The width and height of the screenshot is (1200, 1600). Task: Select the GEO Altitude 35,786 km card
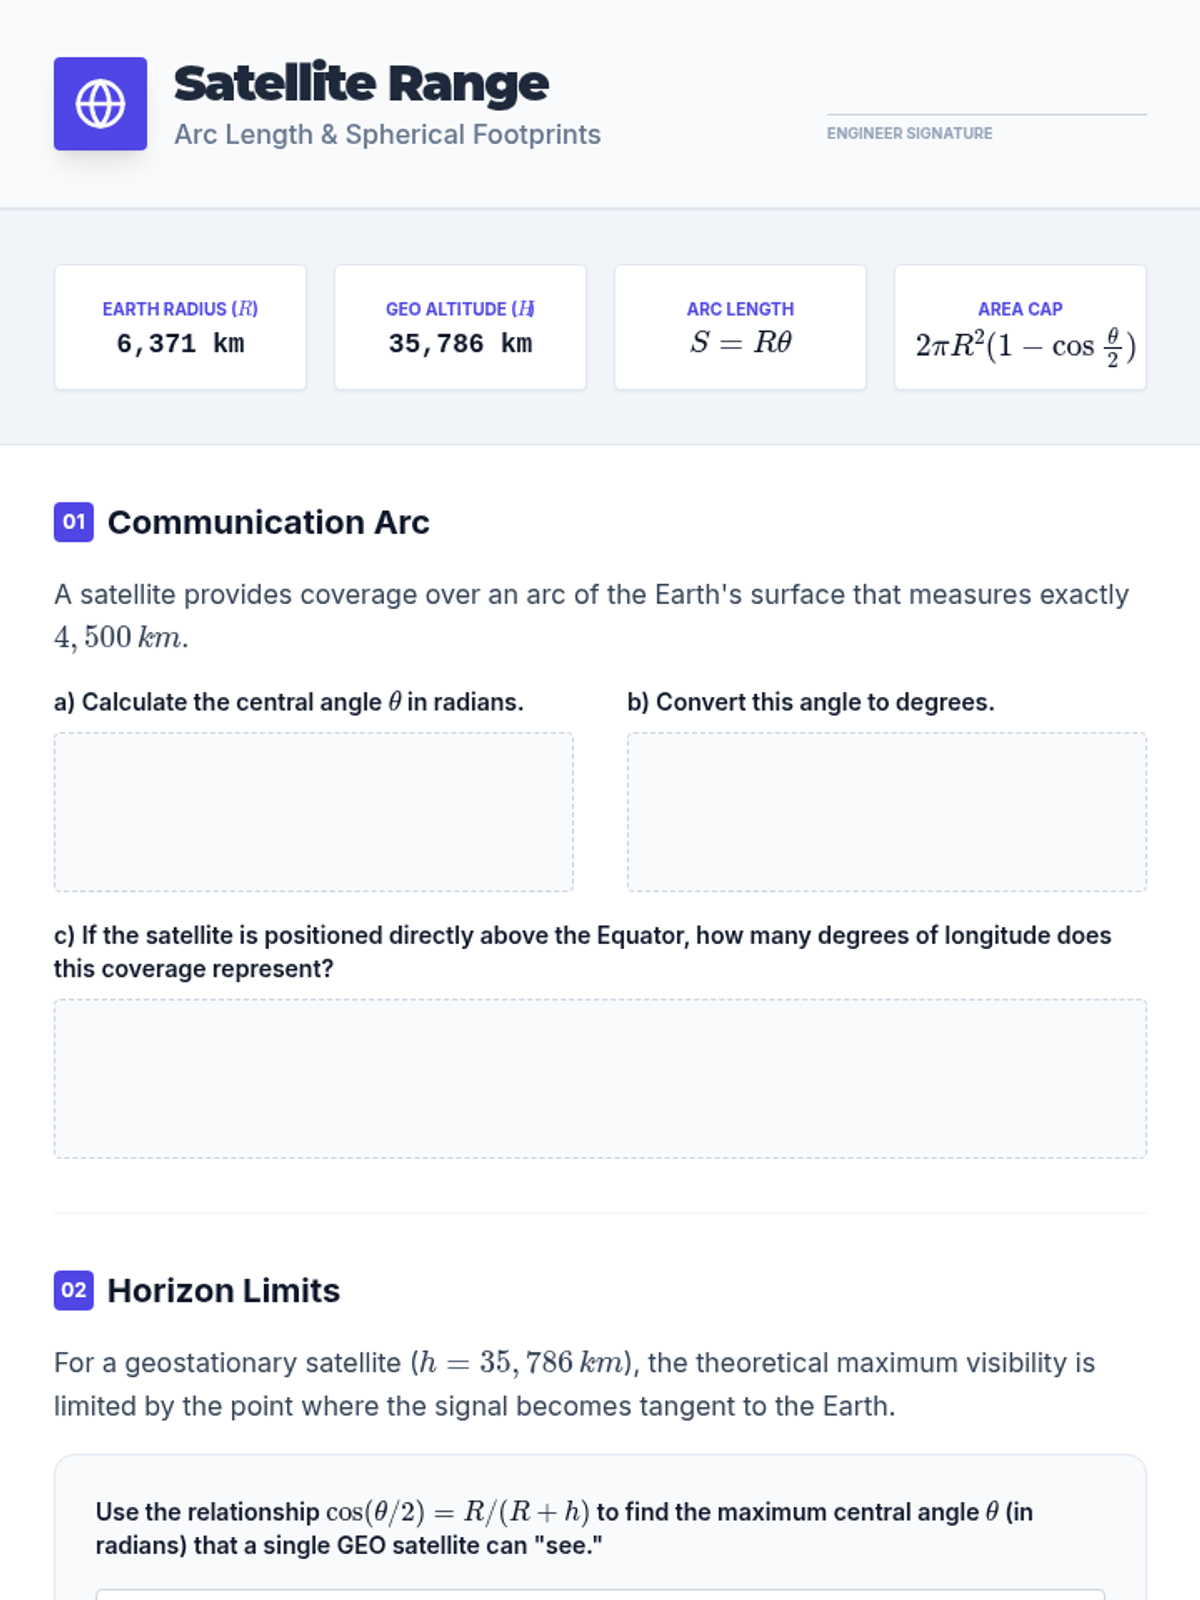click(460, 327)
